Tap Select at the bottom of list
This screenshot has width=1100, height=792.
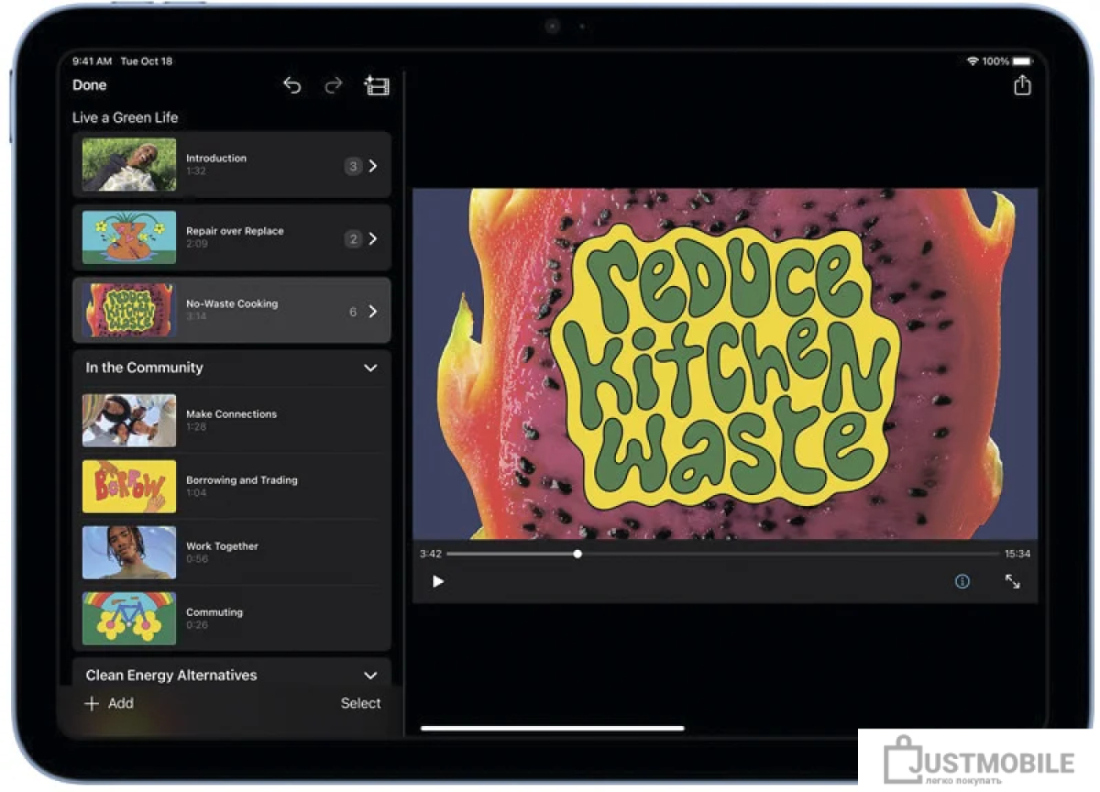point(361,703)
